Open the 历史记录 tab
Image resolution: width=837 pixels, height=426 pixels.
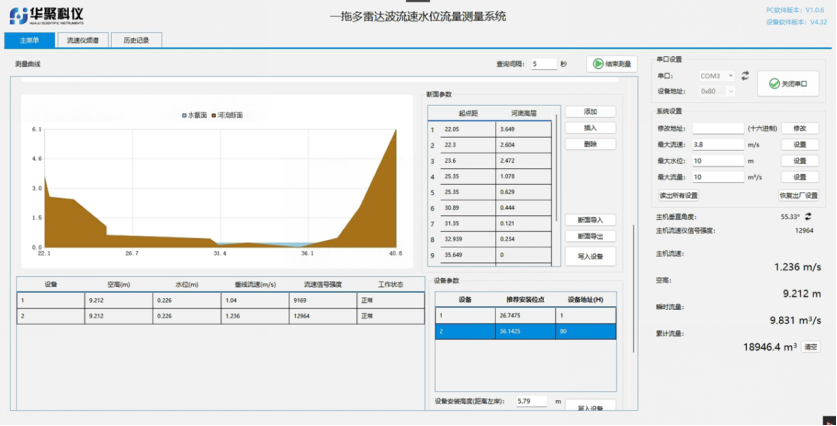click(129, 41)
